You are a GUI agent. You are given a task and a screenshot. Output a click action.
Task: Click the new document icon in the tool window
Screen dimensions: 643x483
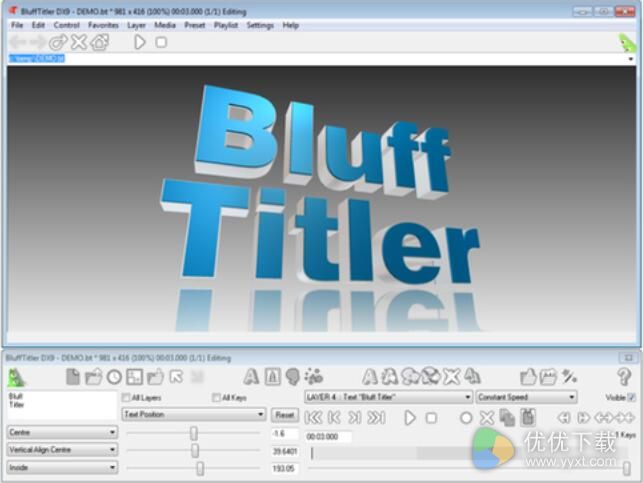pyautogui.click(x=73, y=376)
